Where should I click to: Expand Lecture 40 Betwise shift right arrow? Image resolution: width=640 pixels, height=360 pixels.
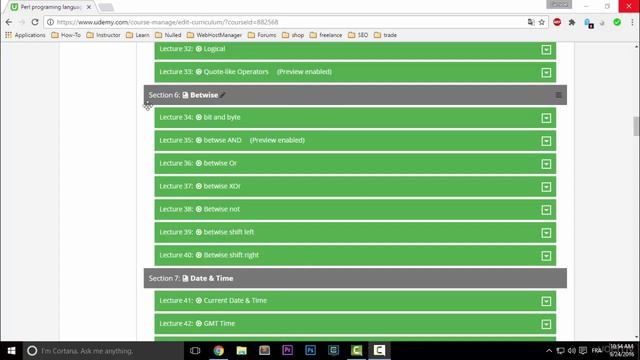546,256
